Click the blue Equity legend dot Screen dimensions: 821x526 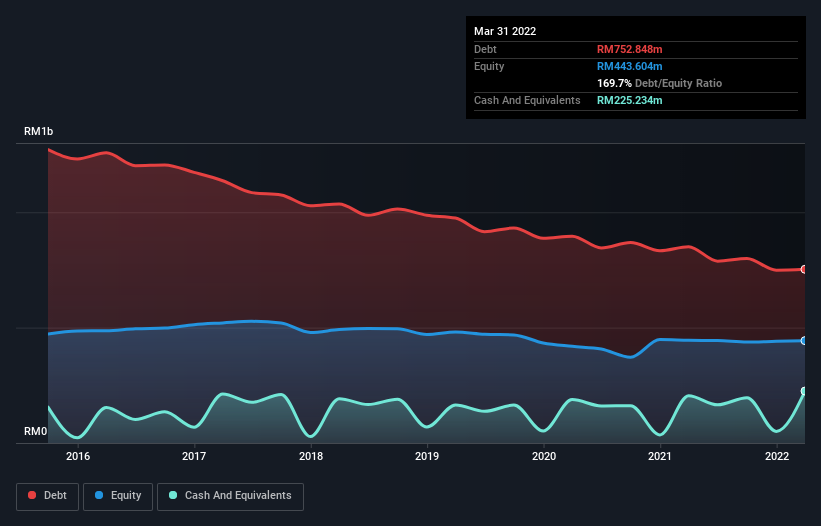point(99,495)
